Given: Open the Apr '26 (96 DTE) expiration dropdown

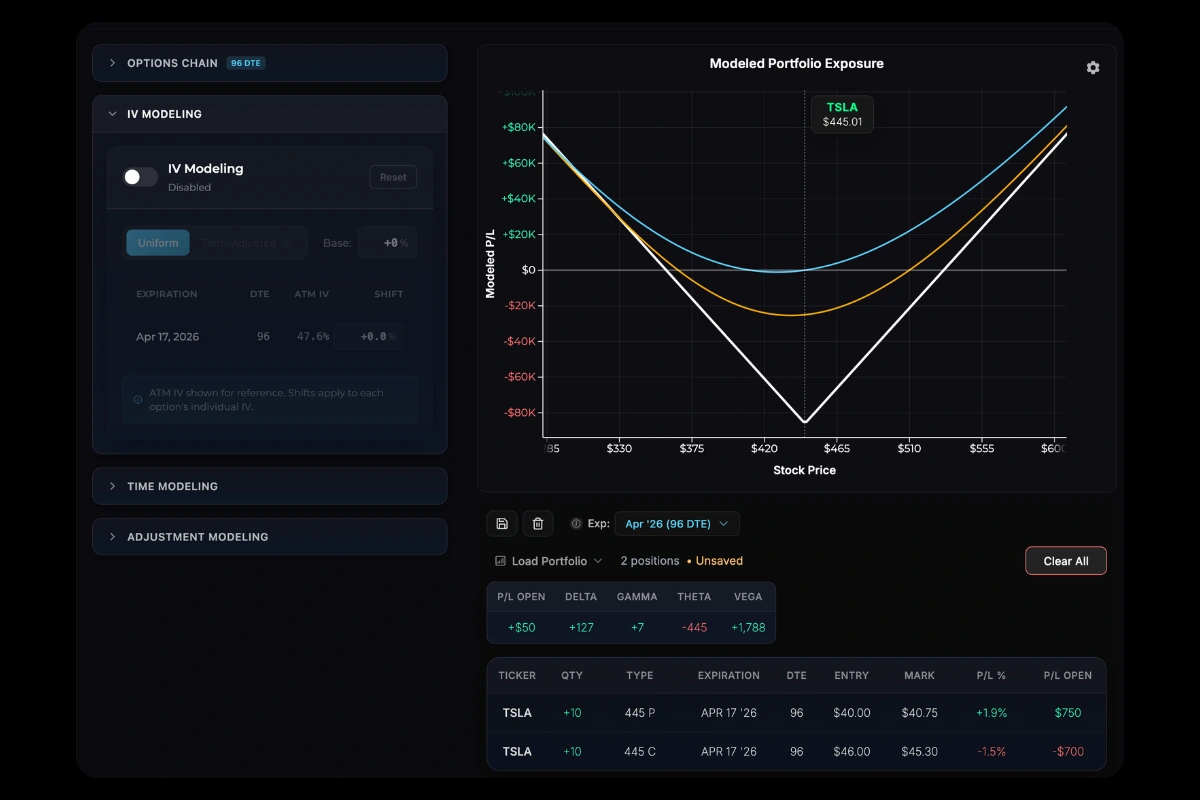Looking at the screenshot, I should click(677, 523).
